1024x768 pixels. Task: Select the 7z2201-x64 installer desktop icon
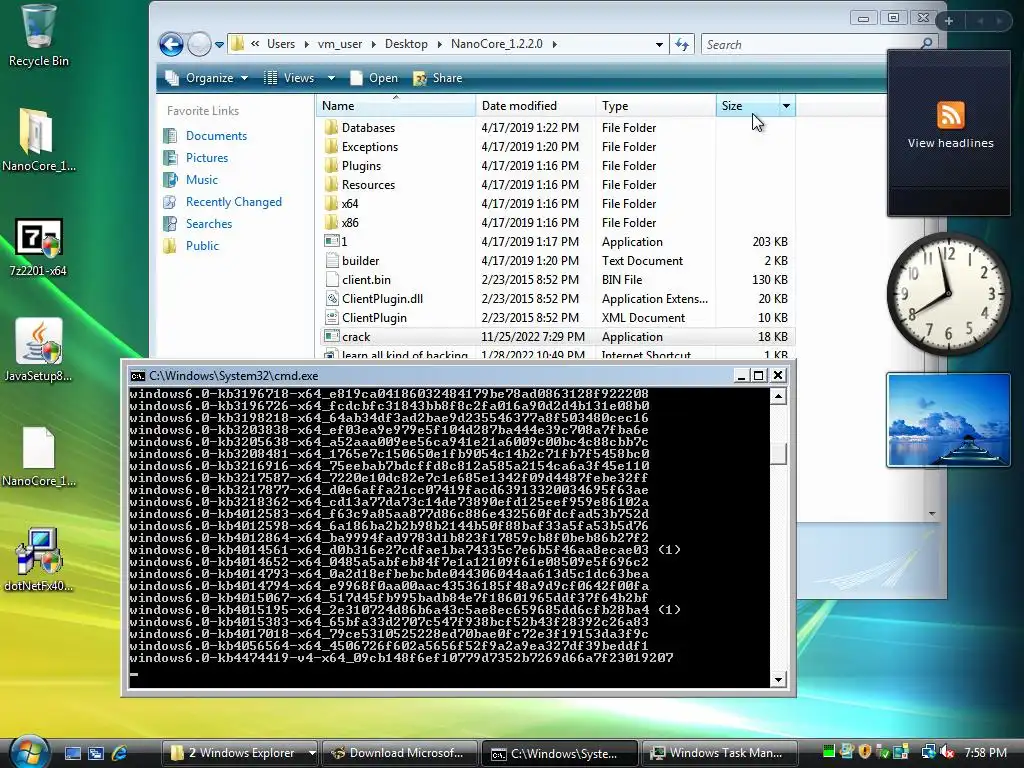click(38, 246)
